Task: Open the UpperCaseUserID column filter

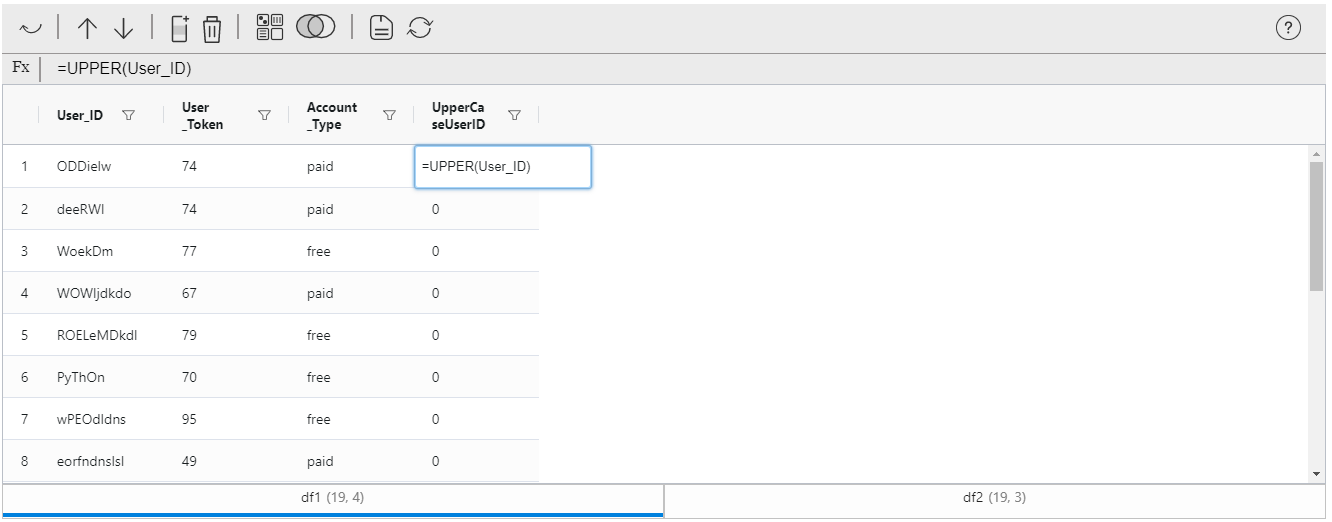Action: pyautogui.click(x=514, y=116)
